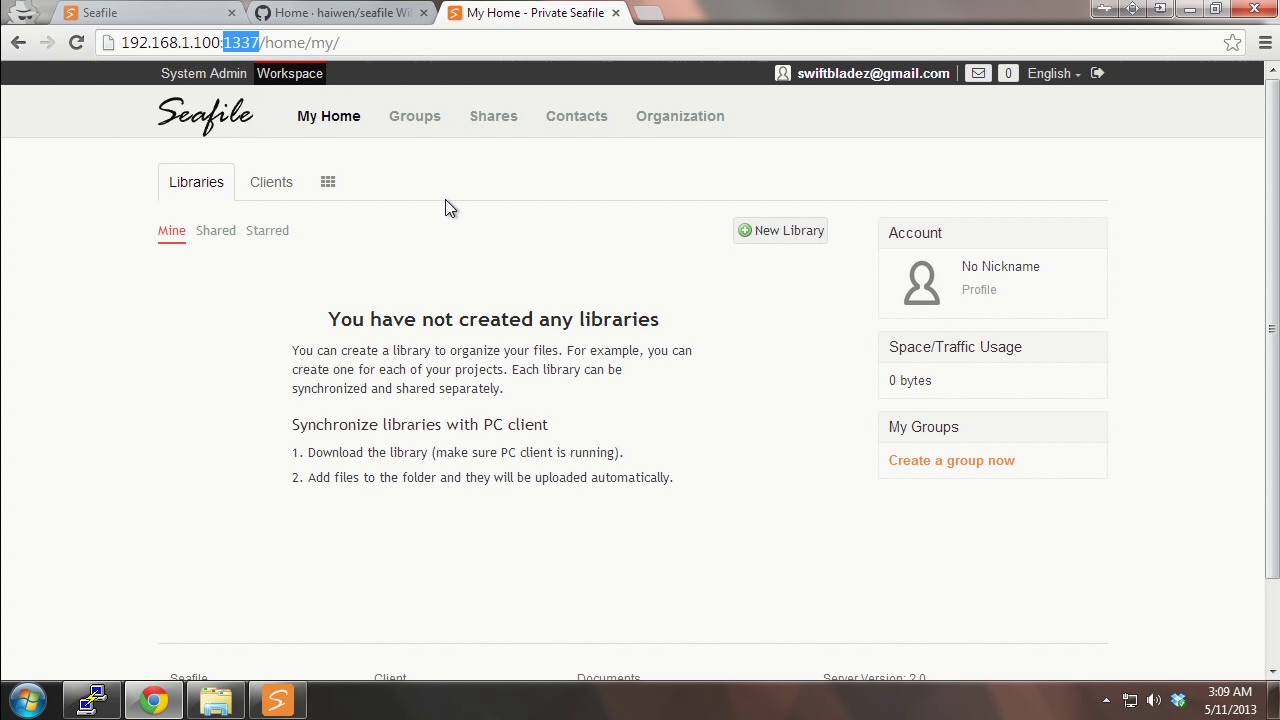Go to My Home navigation
The width and height of the screenshot is (1280, 720).
[328, 116]
